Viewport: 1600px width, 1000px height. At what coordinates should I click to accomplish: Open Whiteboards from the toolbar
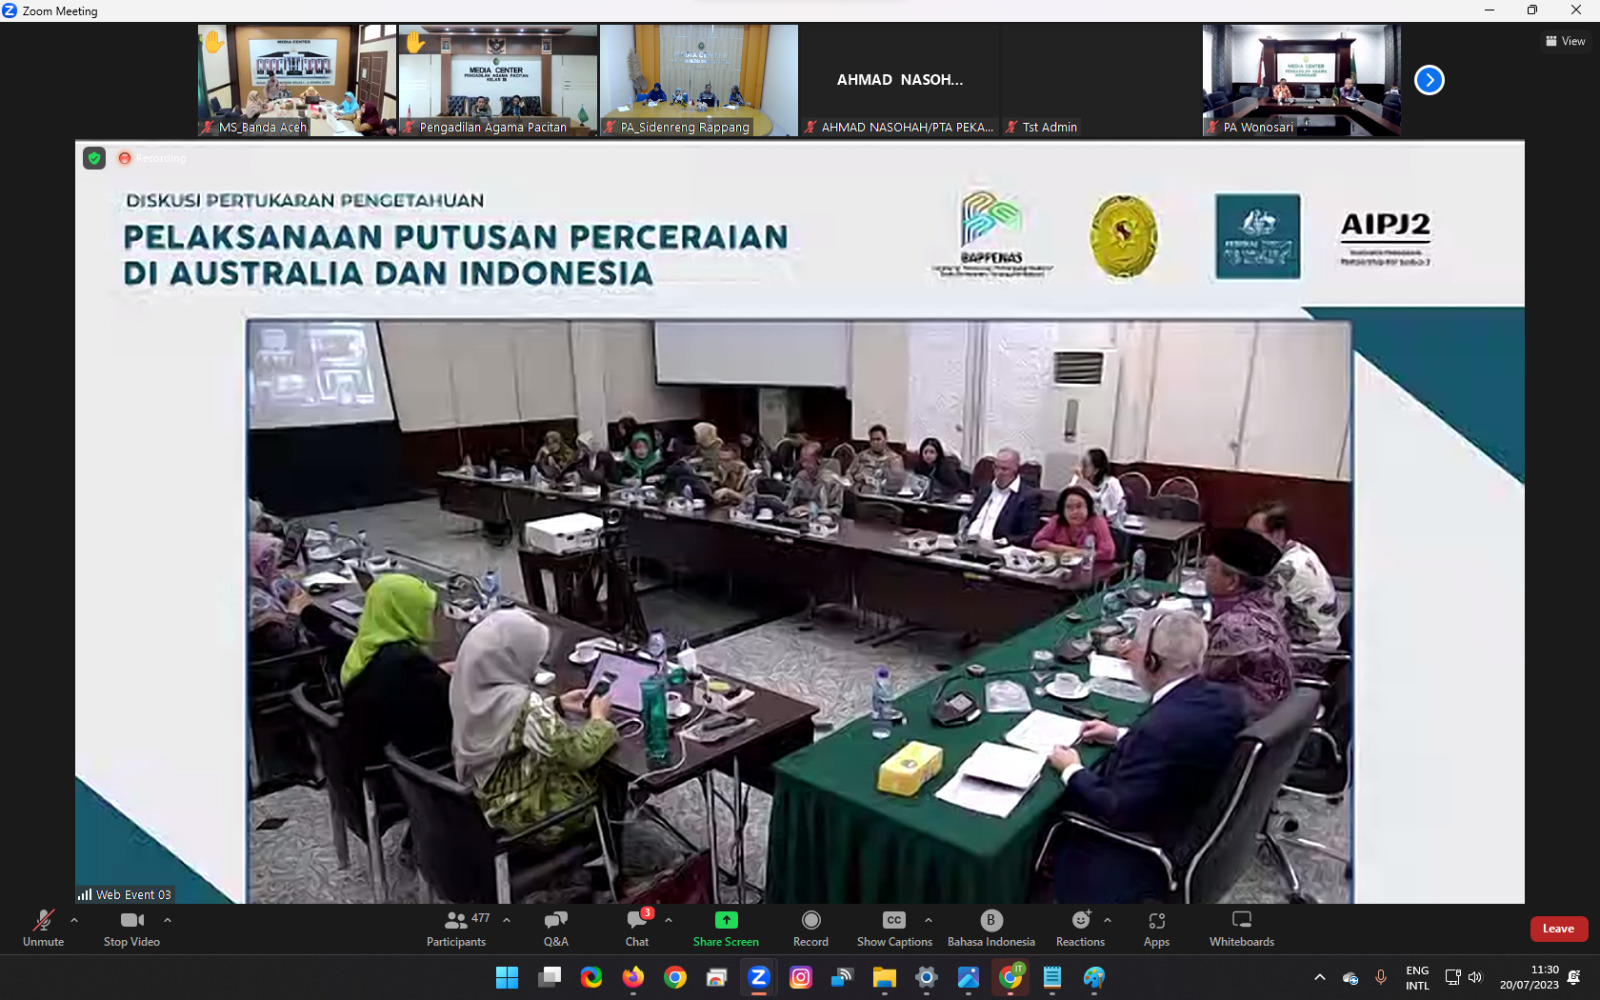1241,927
